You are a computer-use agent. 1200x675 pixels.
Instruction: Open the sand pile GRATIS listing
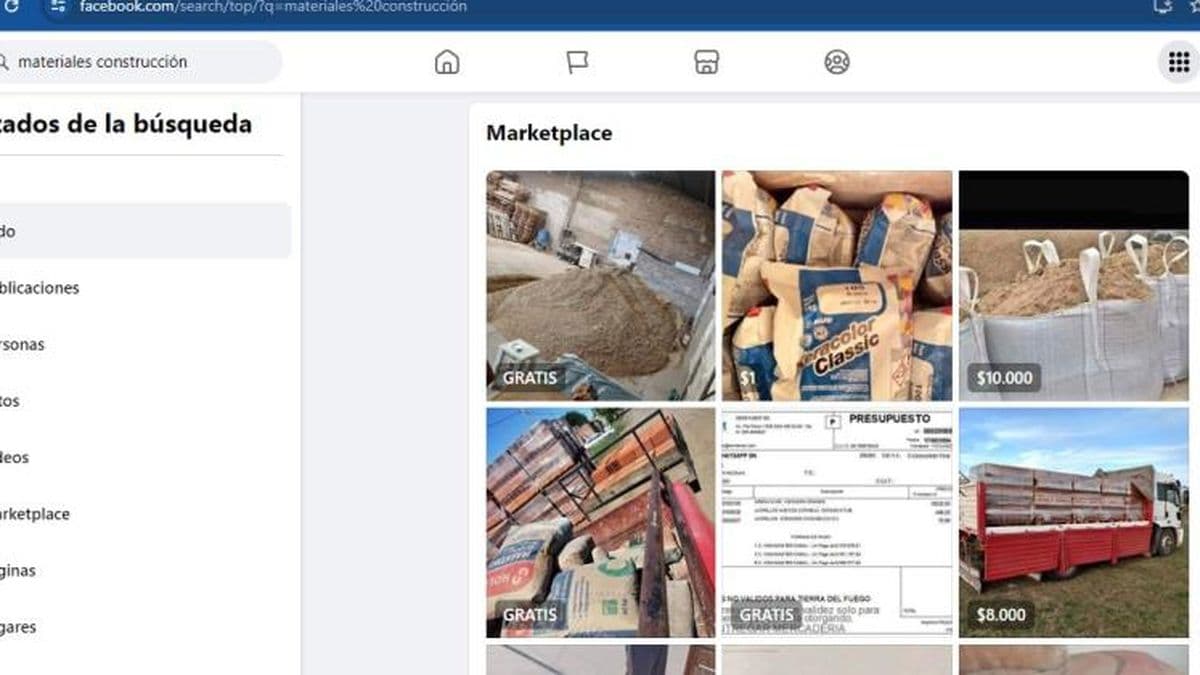pos(601,285)
